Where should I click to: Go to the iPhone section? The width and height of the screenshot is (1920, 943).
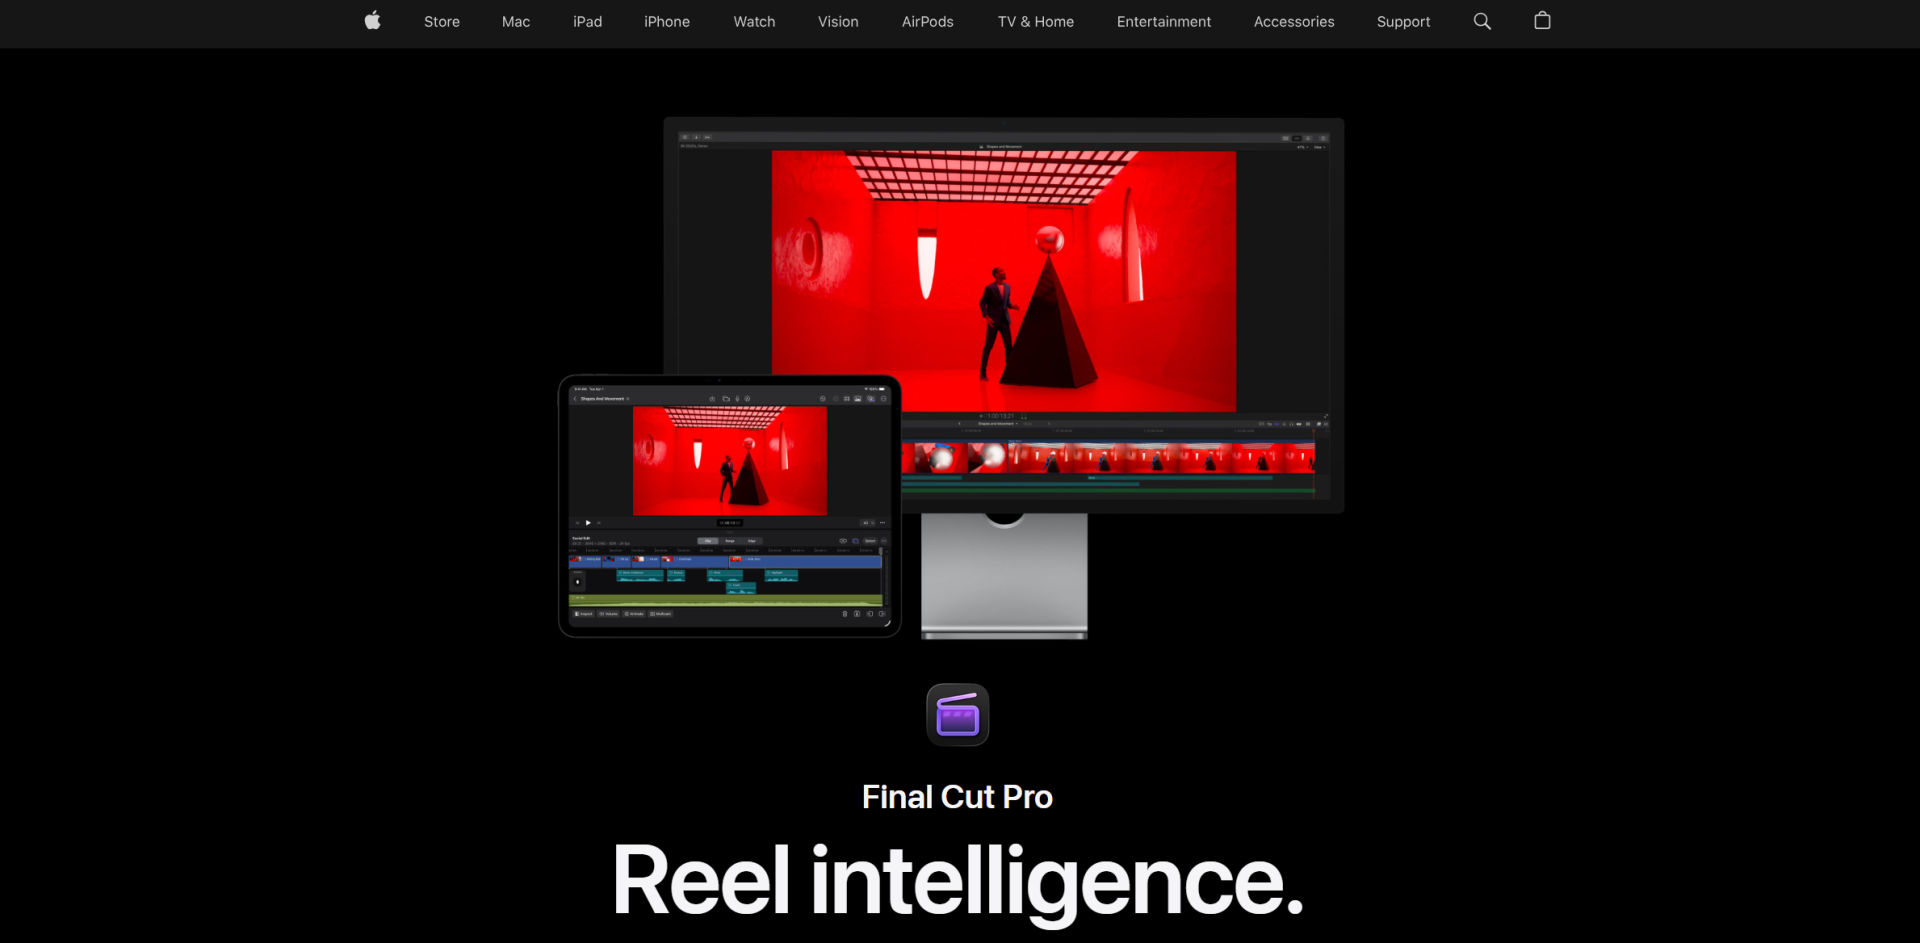click(667, 22)
